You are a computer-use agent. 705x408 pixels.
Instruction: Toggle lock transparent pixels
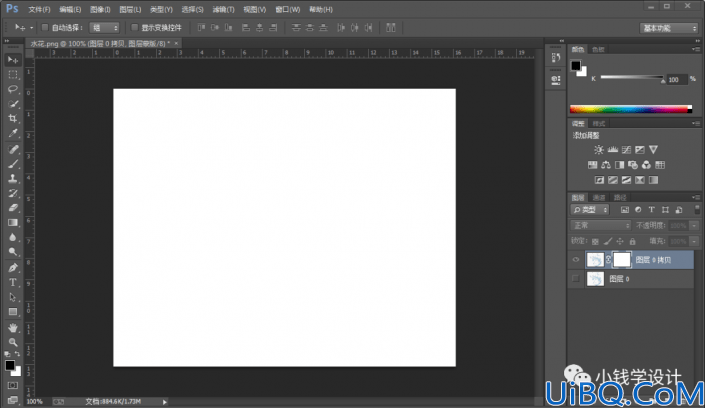[x=595, y=242]
